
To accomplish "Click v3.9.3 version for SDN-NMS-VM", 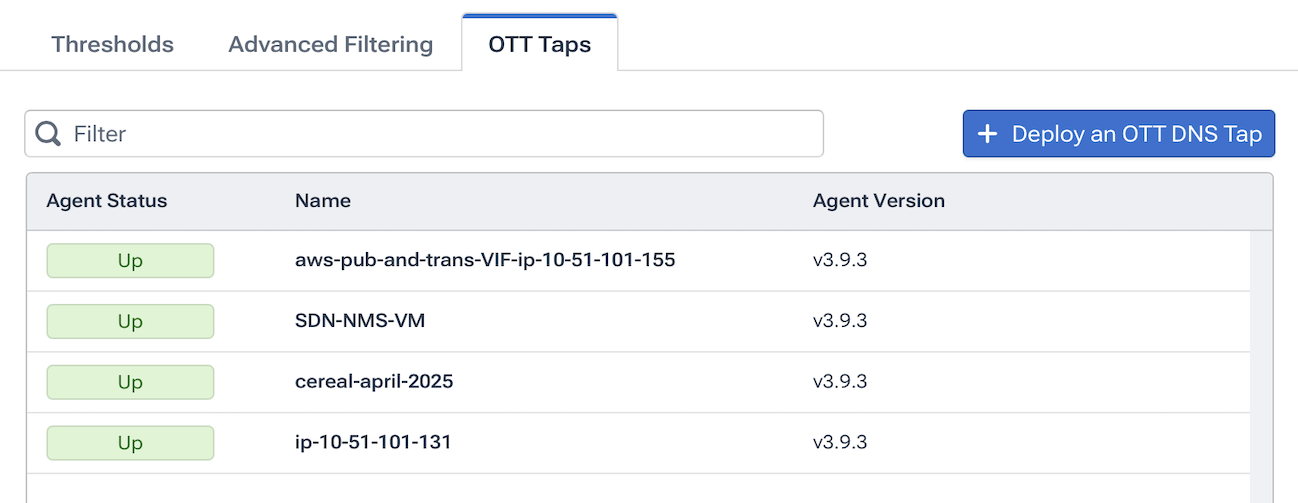I will [x=840, y=321].
